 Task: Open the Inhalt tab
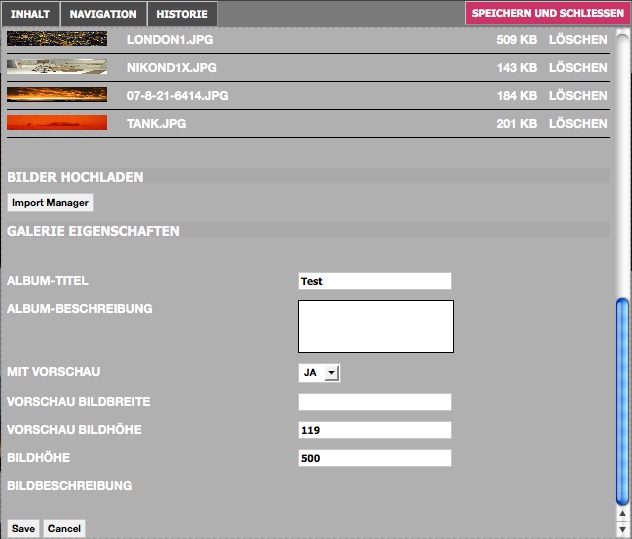point(30,14)
